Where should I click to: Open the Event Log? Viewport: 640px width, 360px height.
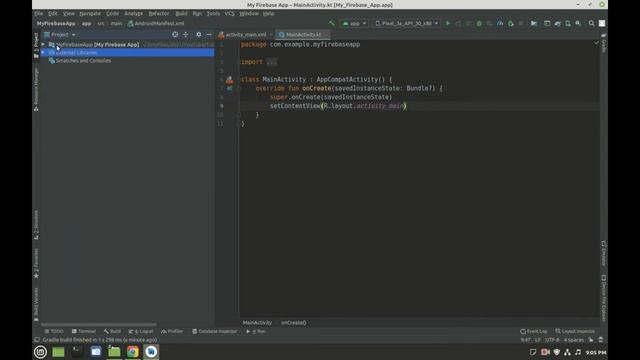pos(534,331)
